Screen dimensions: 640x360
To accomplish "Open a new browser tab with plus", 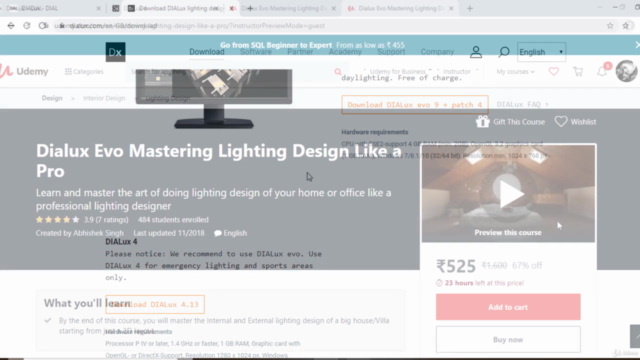I will pyautogui.click(x=470, y=8).
